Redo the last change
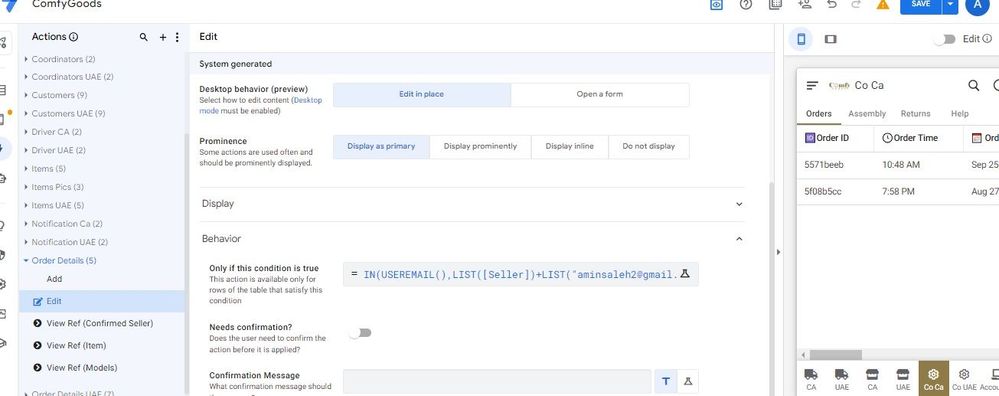This screenshot has height=396, width=999. coord(856,4)
